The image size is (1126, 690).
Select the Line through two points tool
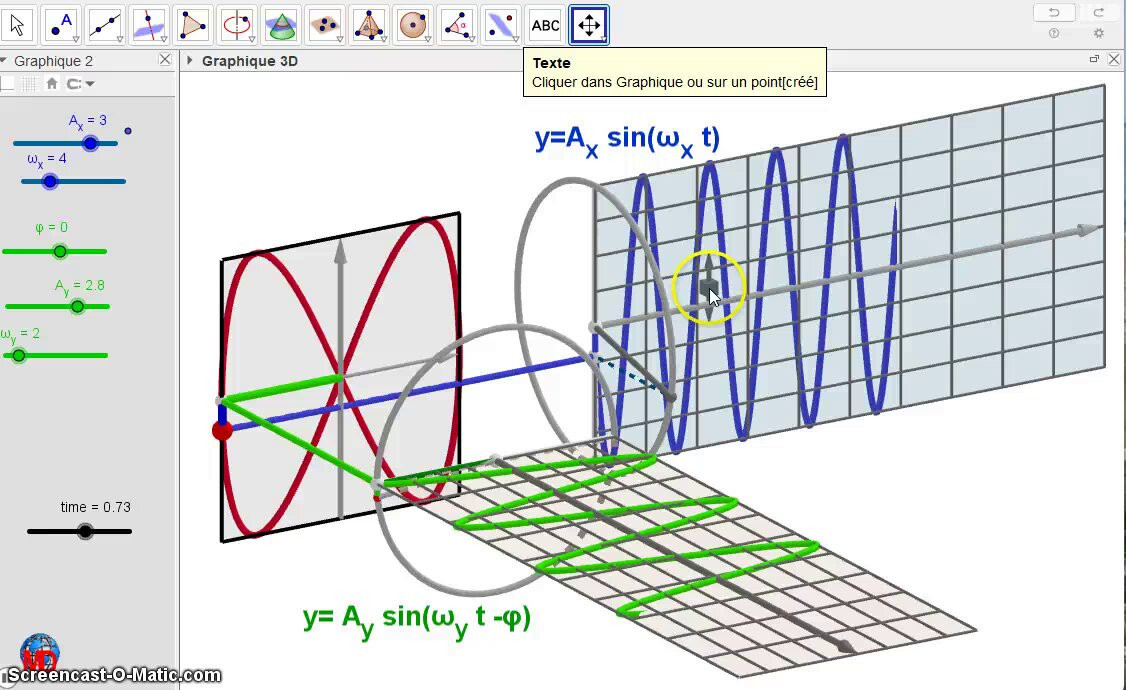[106, 25]
